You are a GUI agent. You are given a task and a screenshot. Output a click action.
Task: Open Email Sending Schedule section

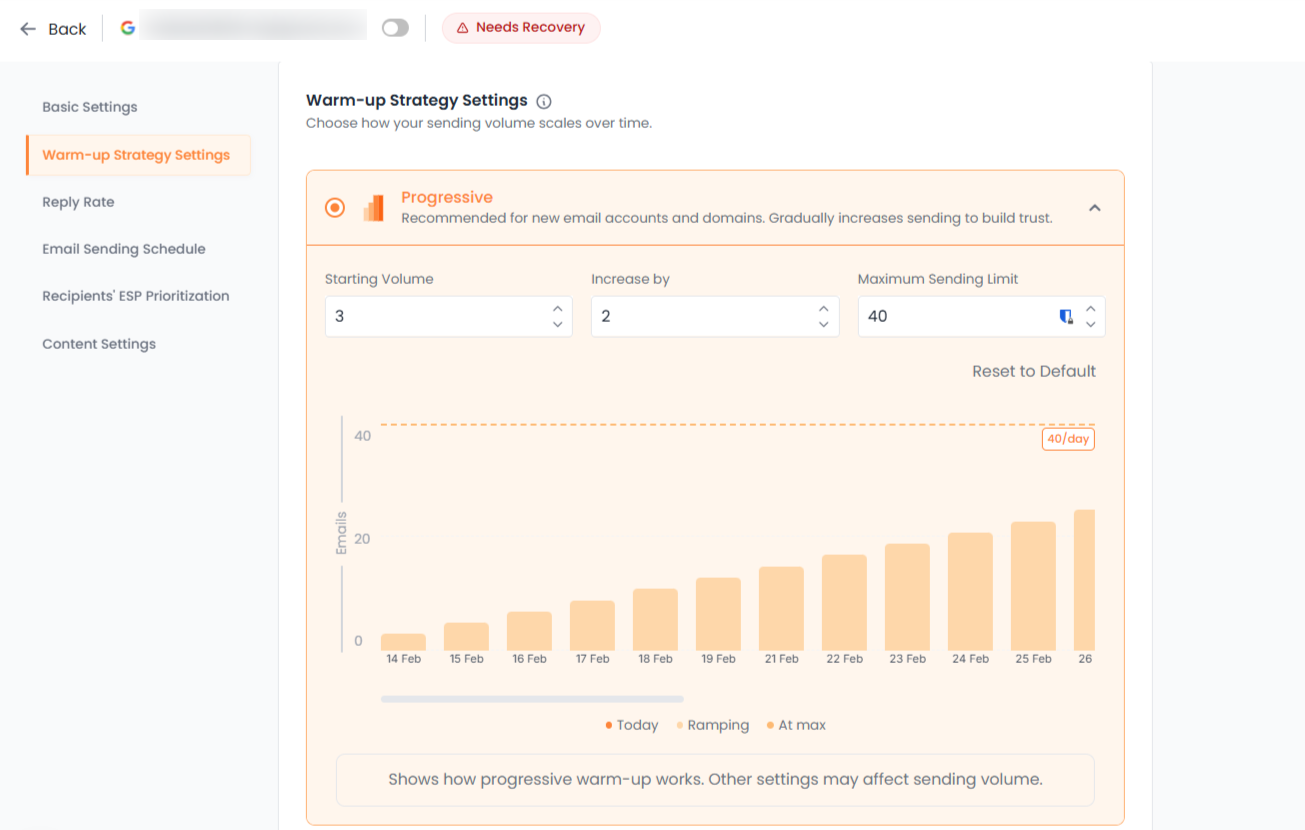124,249
